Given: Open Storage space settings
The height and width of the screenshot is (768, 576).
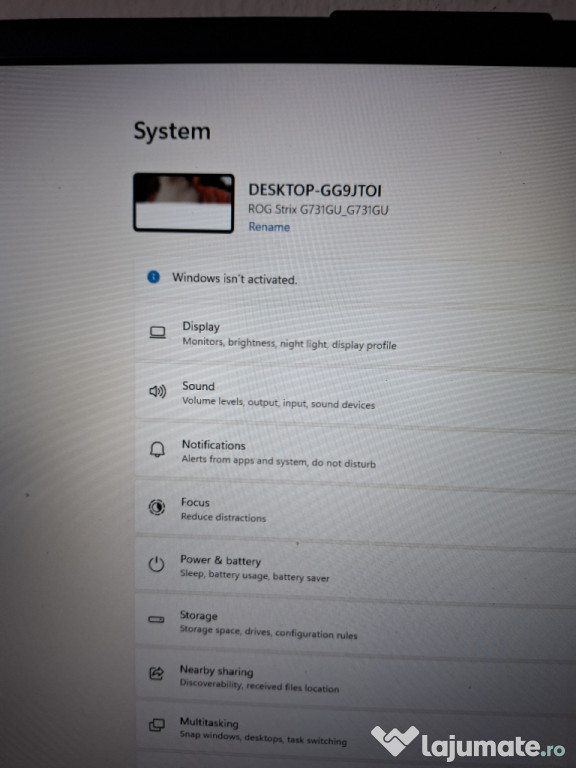Looking at the screenshot, I should tap(355, 623).
